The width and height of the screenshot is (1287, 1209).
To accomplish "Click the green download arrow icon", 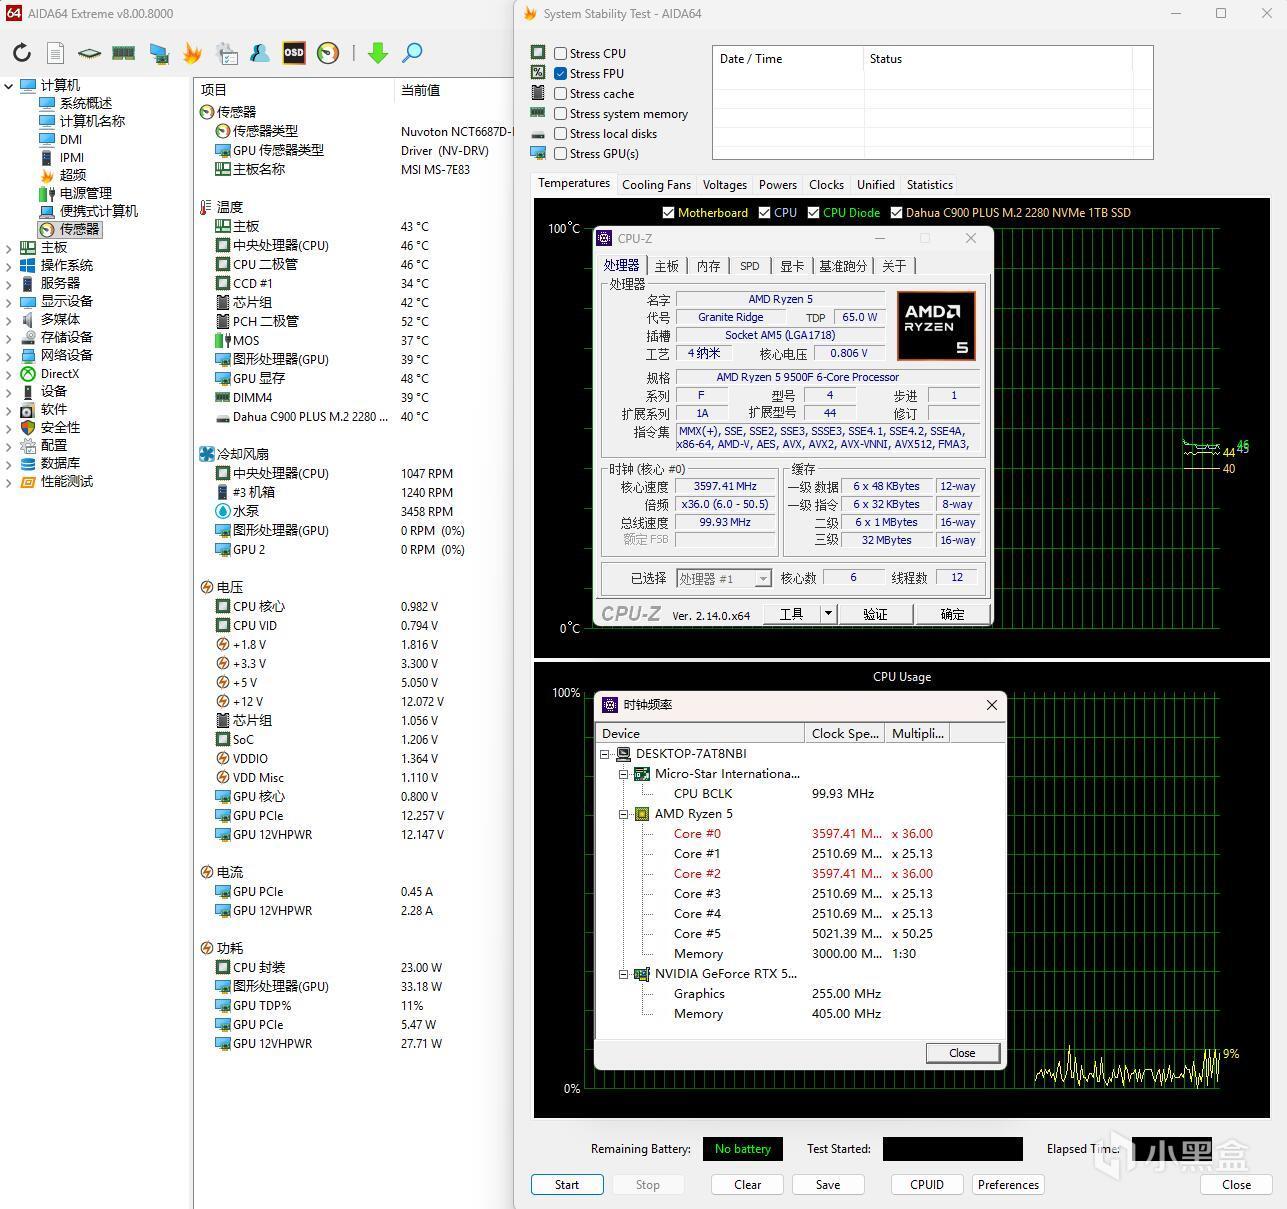I will pos(377,53).
